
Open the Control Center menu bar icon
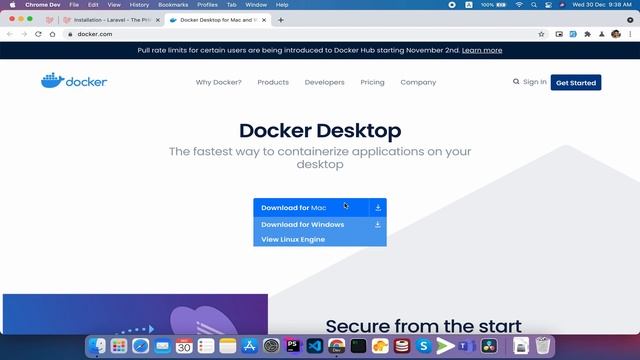548,5
